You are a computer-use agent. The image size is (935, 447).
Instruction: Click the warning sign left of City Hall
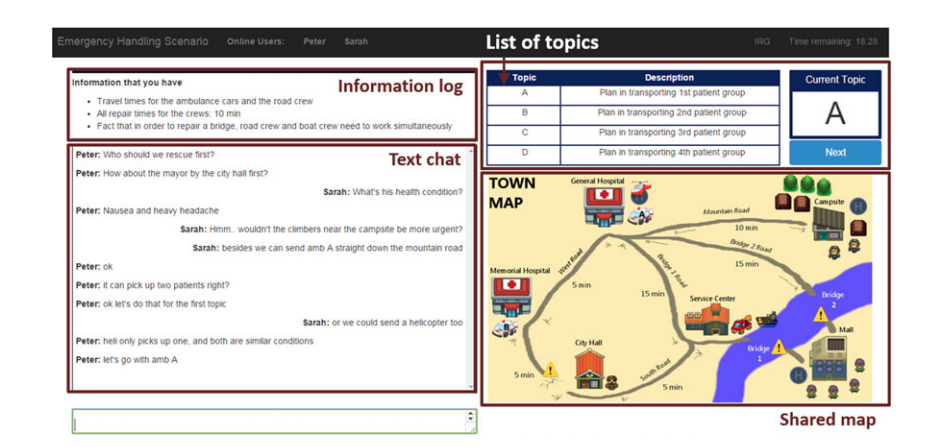pos(551,370)
